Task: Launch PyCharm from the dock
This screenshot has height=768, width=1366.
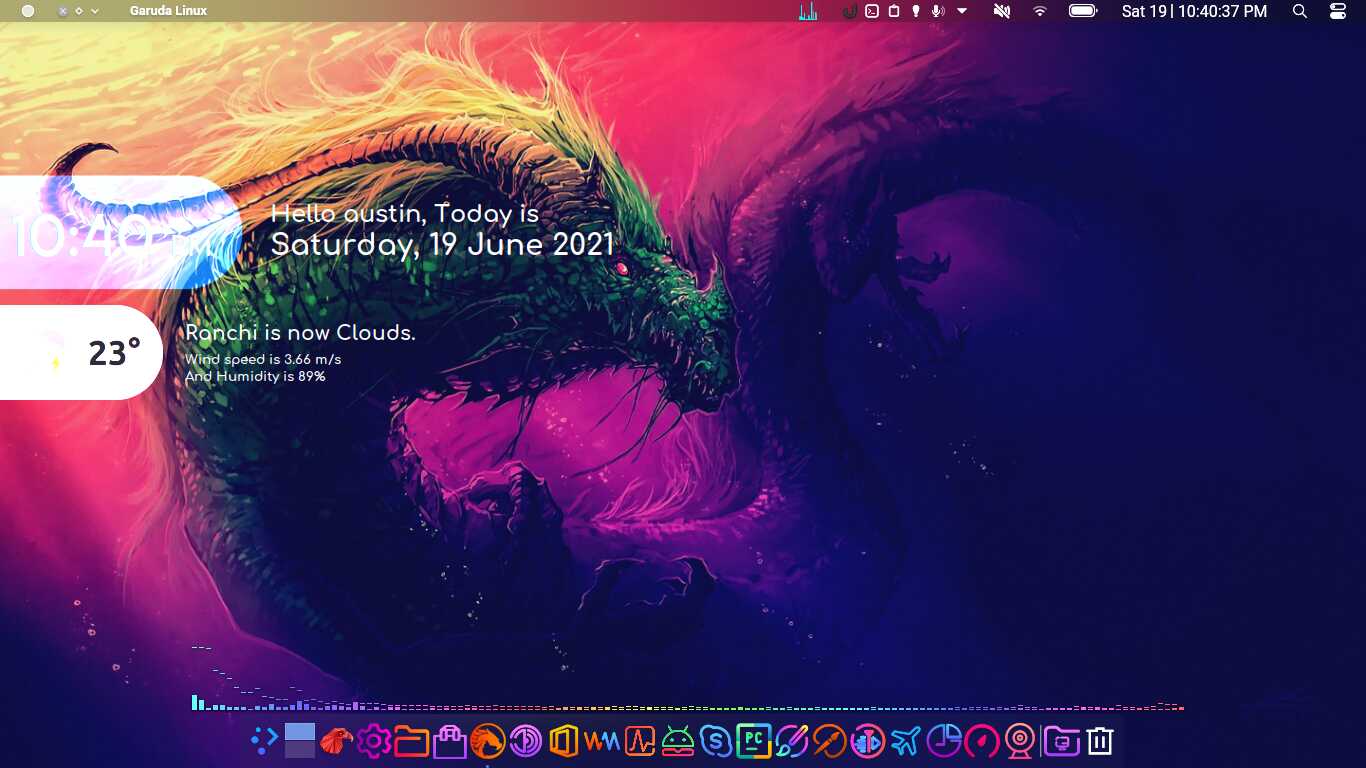Action: (753, 741)
